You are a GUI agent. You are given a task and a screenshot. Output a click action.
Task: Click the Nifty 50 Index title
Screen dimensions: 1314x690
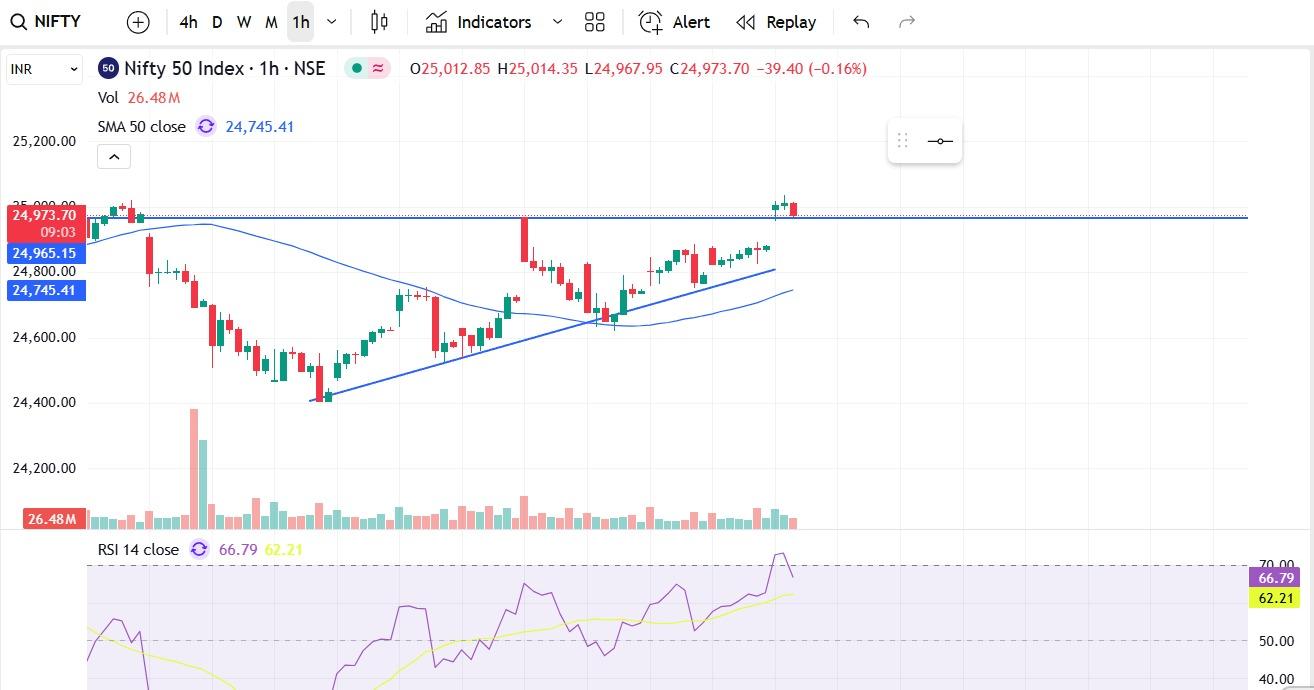(x=225, y=68)
